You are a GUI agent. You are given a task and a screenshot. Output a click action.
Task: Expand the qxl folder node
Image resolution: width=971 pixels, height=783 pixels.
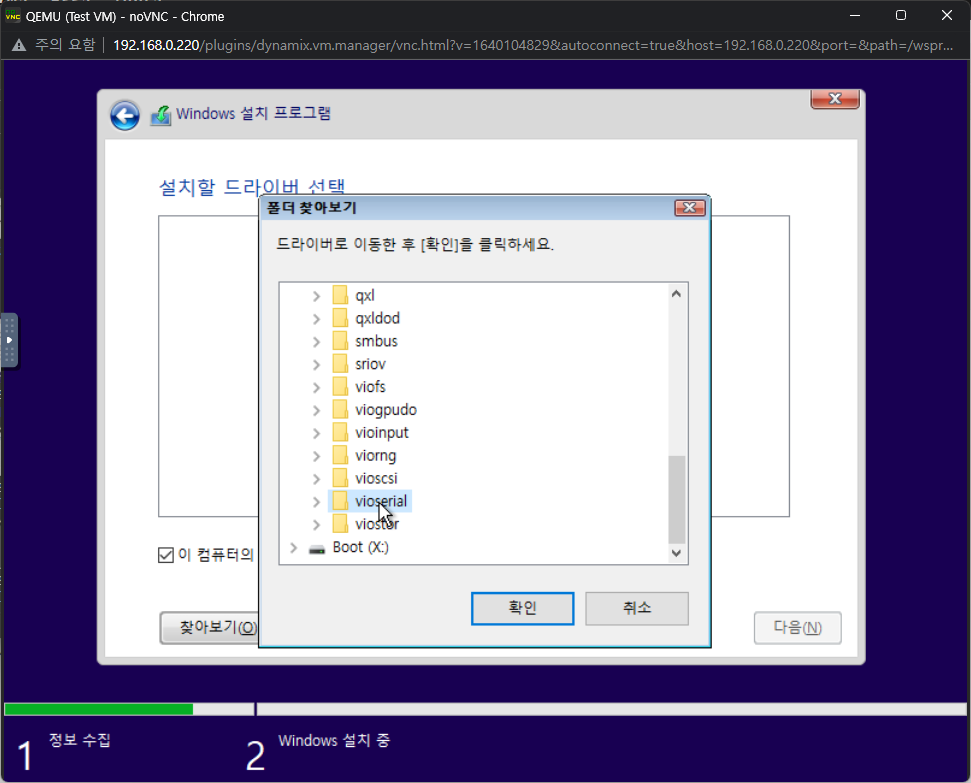click(316, 296)
